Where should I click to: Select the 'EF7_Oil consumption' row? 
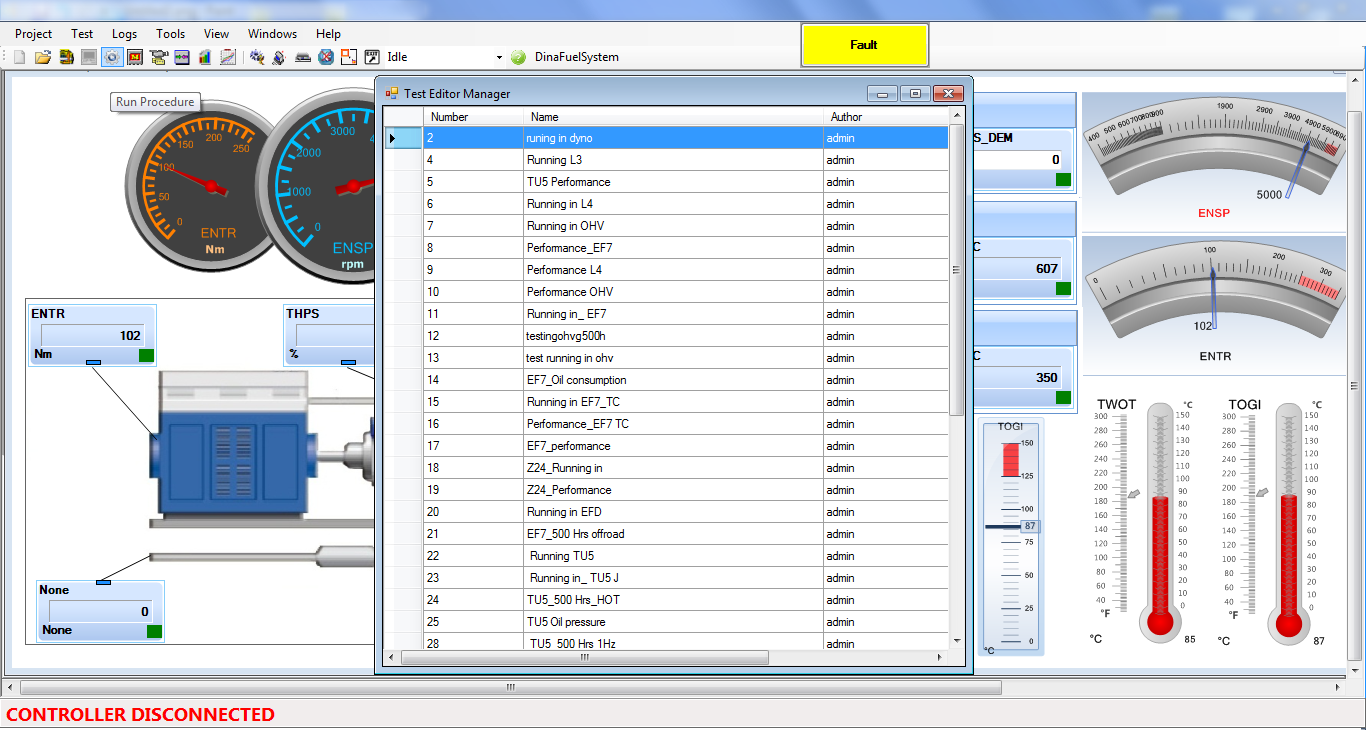666,380
